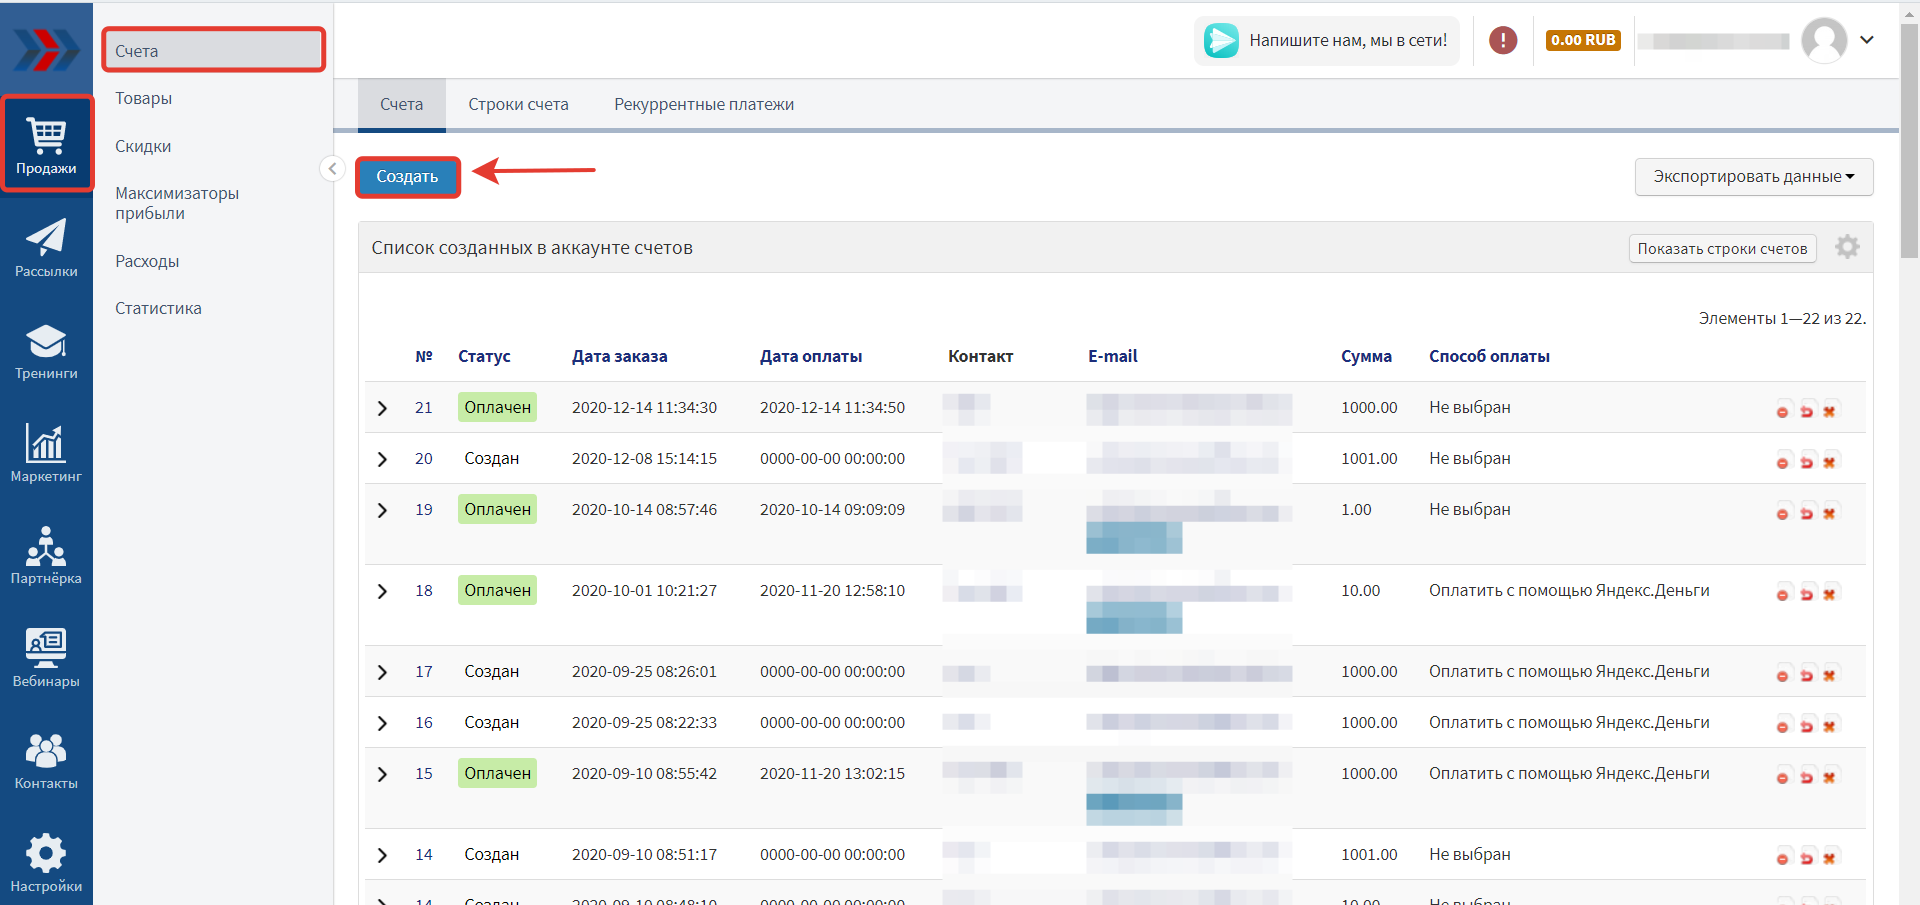Expand invoice row 20

point(382,459)
